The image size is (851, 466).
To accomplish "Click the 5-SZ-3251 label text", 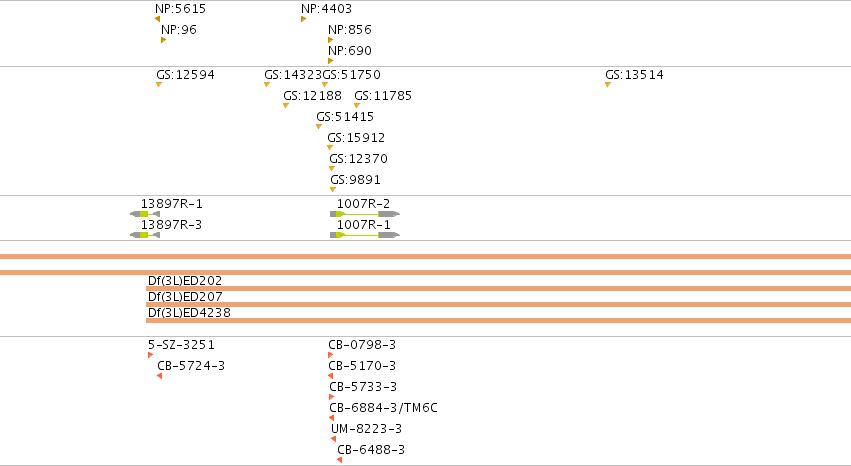I will click(181, 345).
